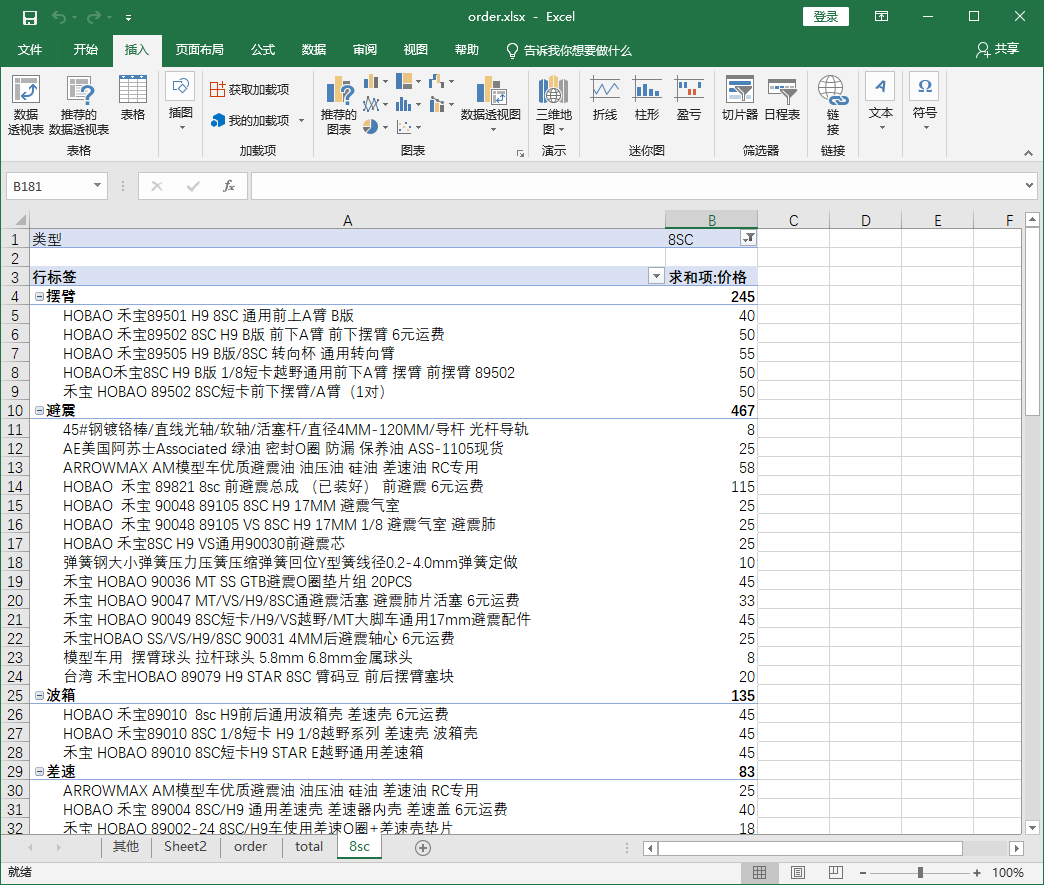
Task: Click the Undo arrow icon
Action: point(59,17)
